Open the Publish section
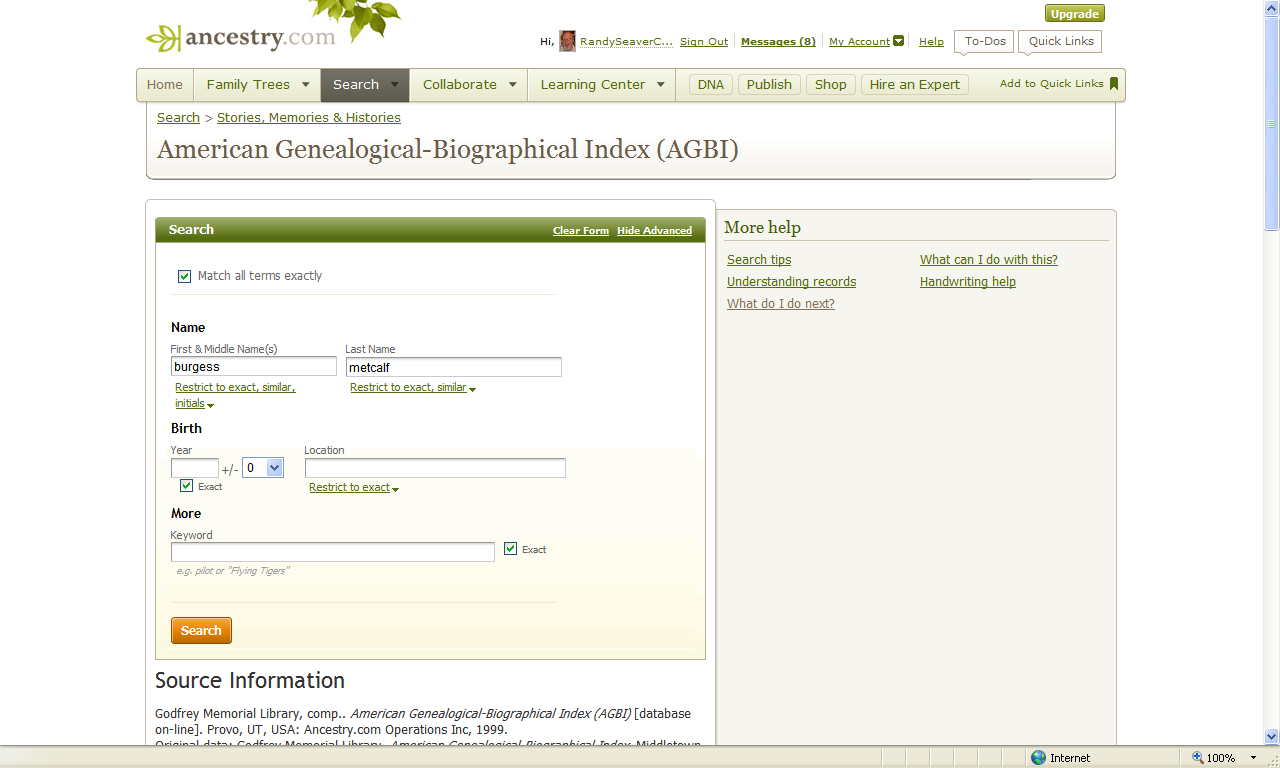This screenshot has width=1280, height=768. pos(769,85)
